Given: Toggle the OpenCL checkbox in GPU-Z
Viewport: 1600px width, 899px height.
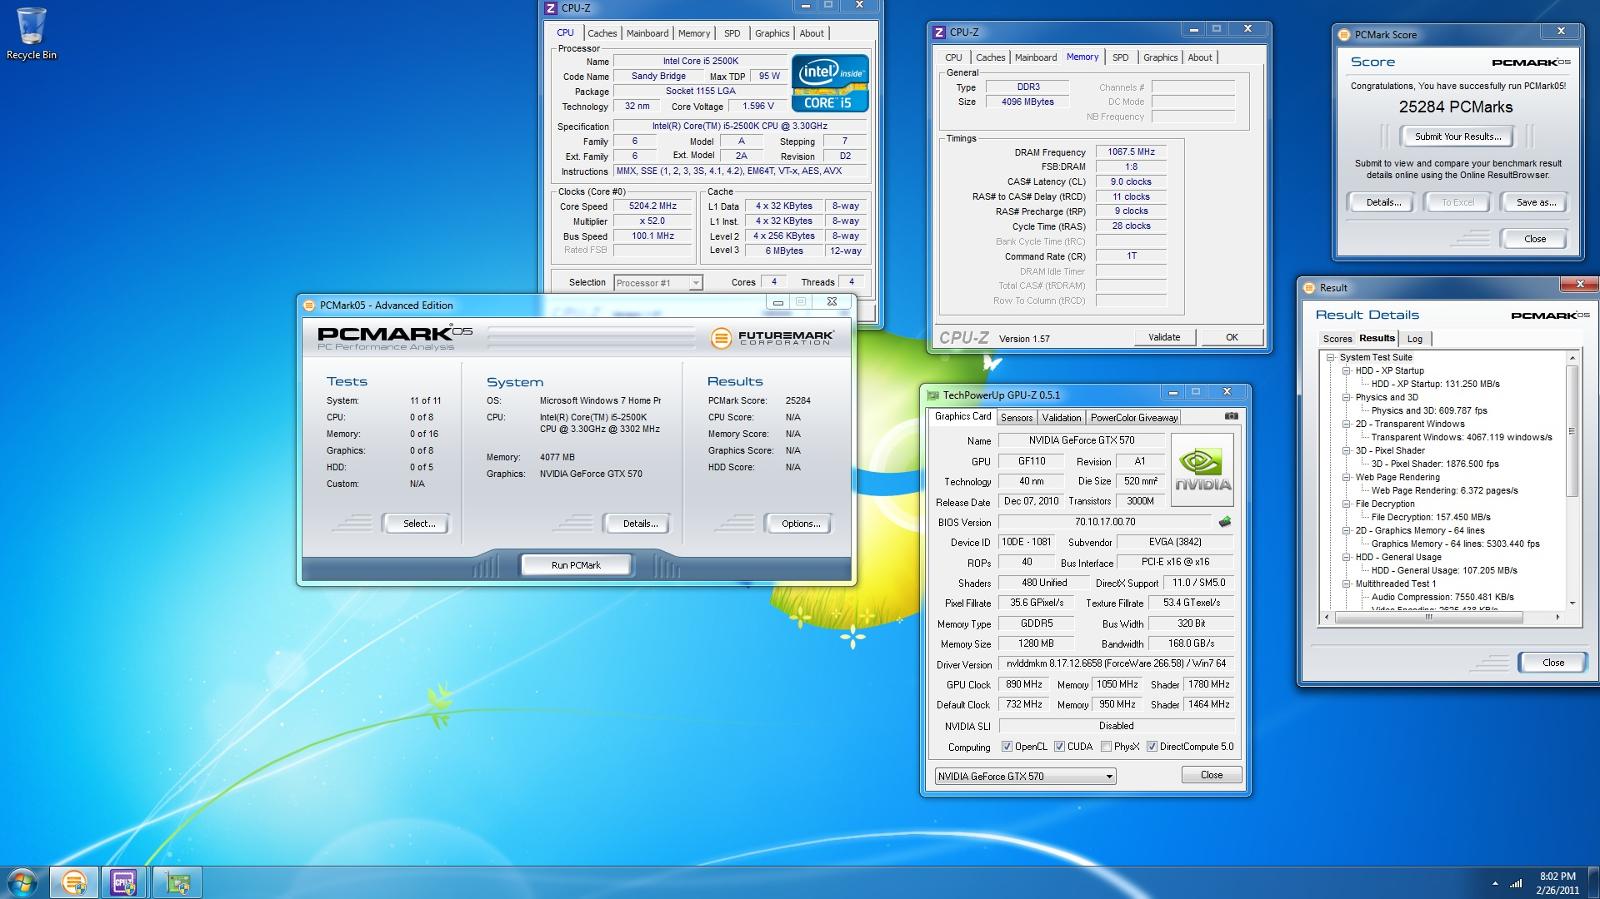Looking at the screenshot, I should 1006,747.
